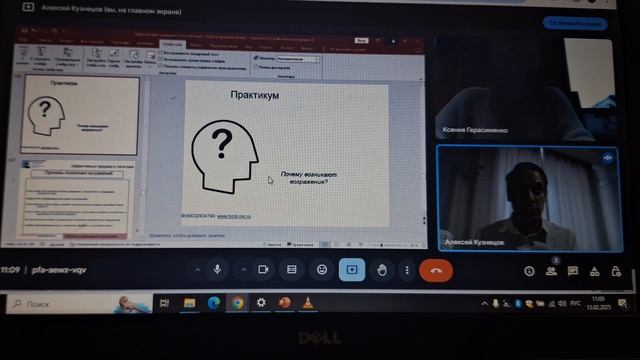Open the Монитор dropdown list
Viewport: 640px width, 360px height.
298,59
